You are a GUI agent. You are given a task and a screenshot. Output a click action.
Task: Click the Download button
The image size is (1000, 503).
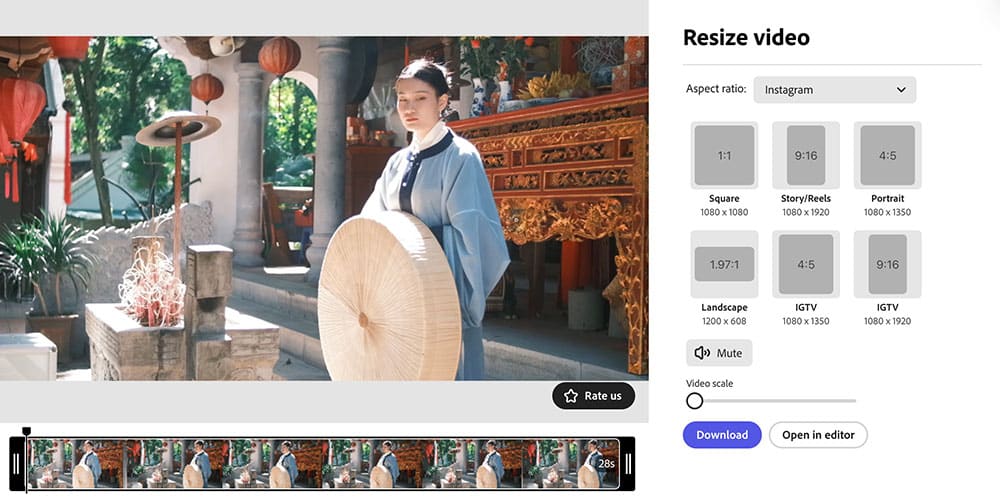pos(722,435)
